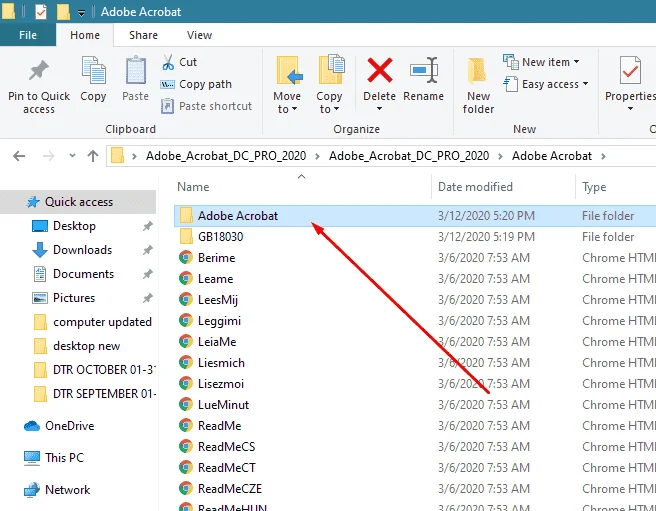
Task: Click the Up one level arrow
Action: click(x=93, y=156)
